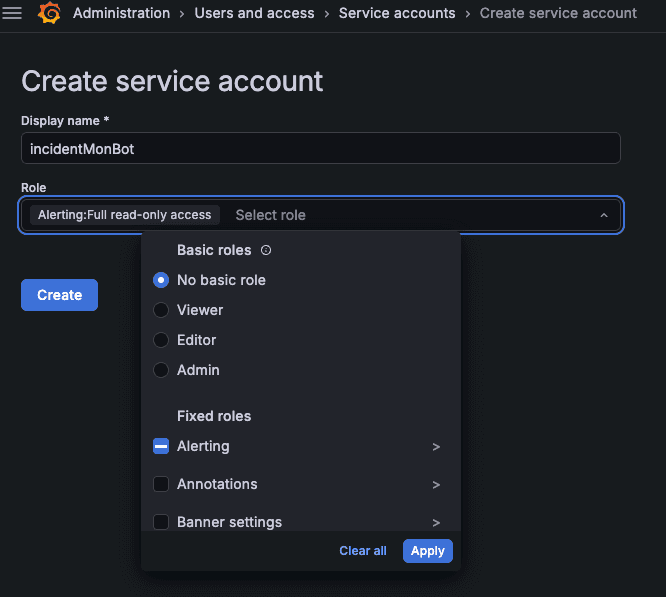666x597 pixels.
Task: Select the Editor basic role
Action: 161,340
